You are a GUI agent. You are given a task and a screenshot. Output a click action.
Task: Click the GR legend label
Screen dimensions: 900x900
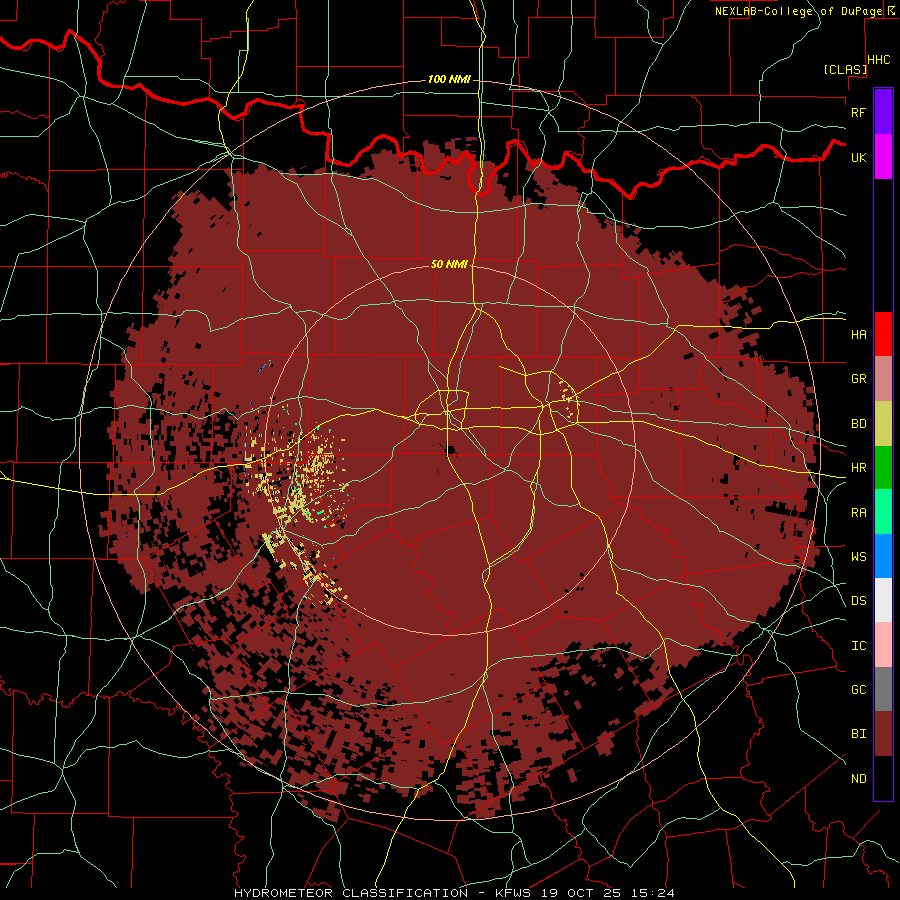click(859, 379)
